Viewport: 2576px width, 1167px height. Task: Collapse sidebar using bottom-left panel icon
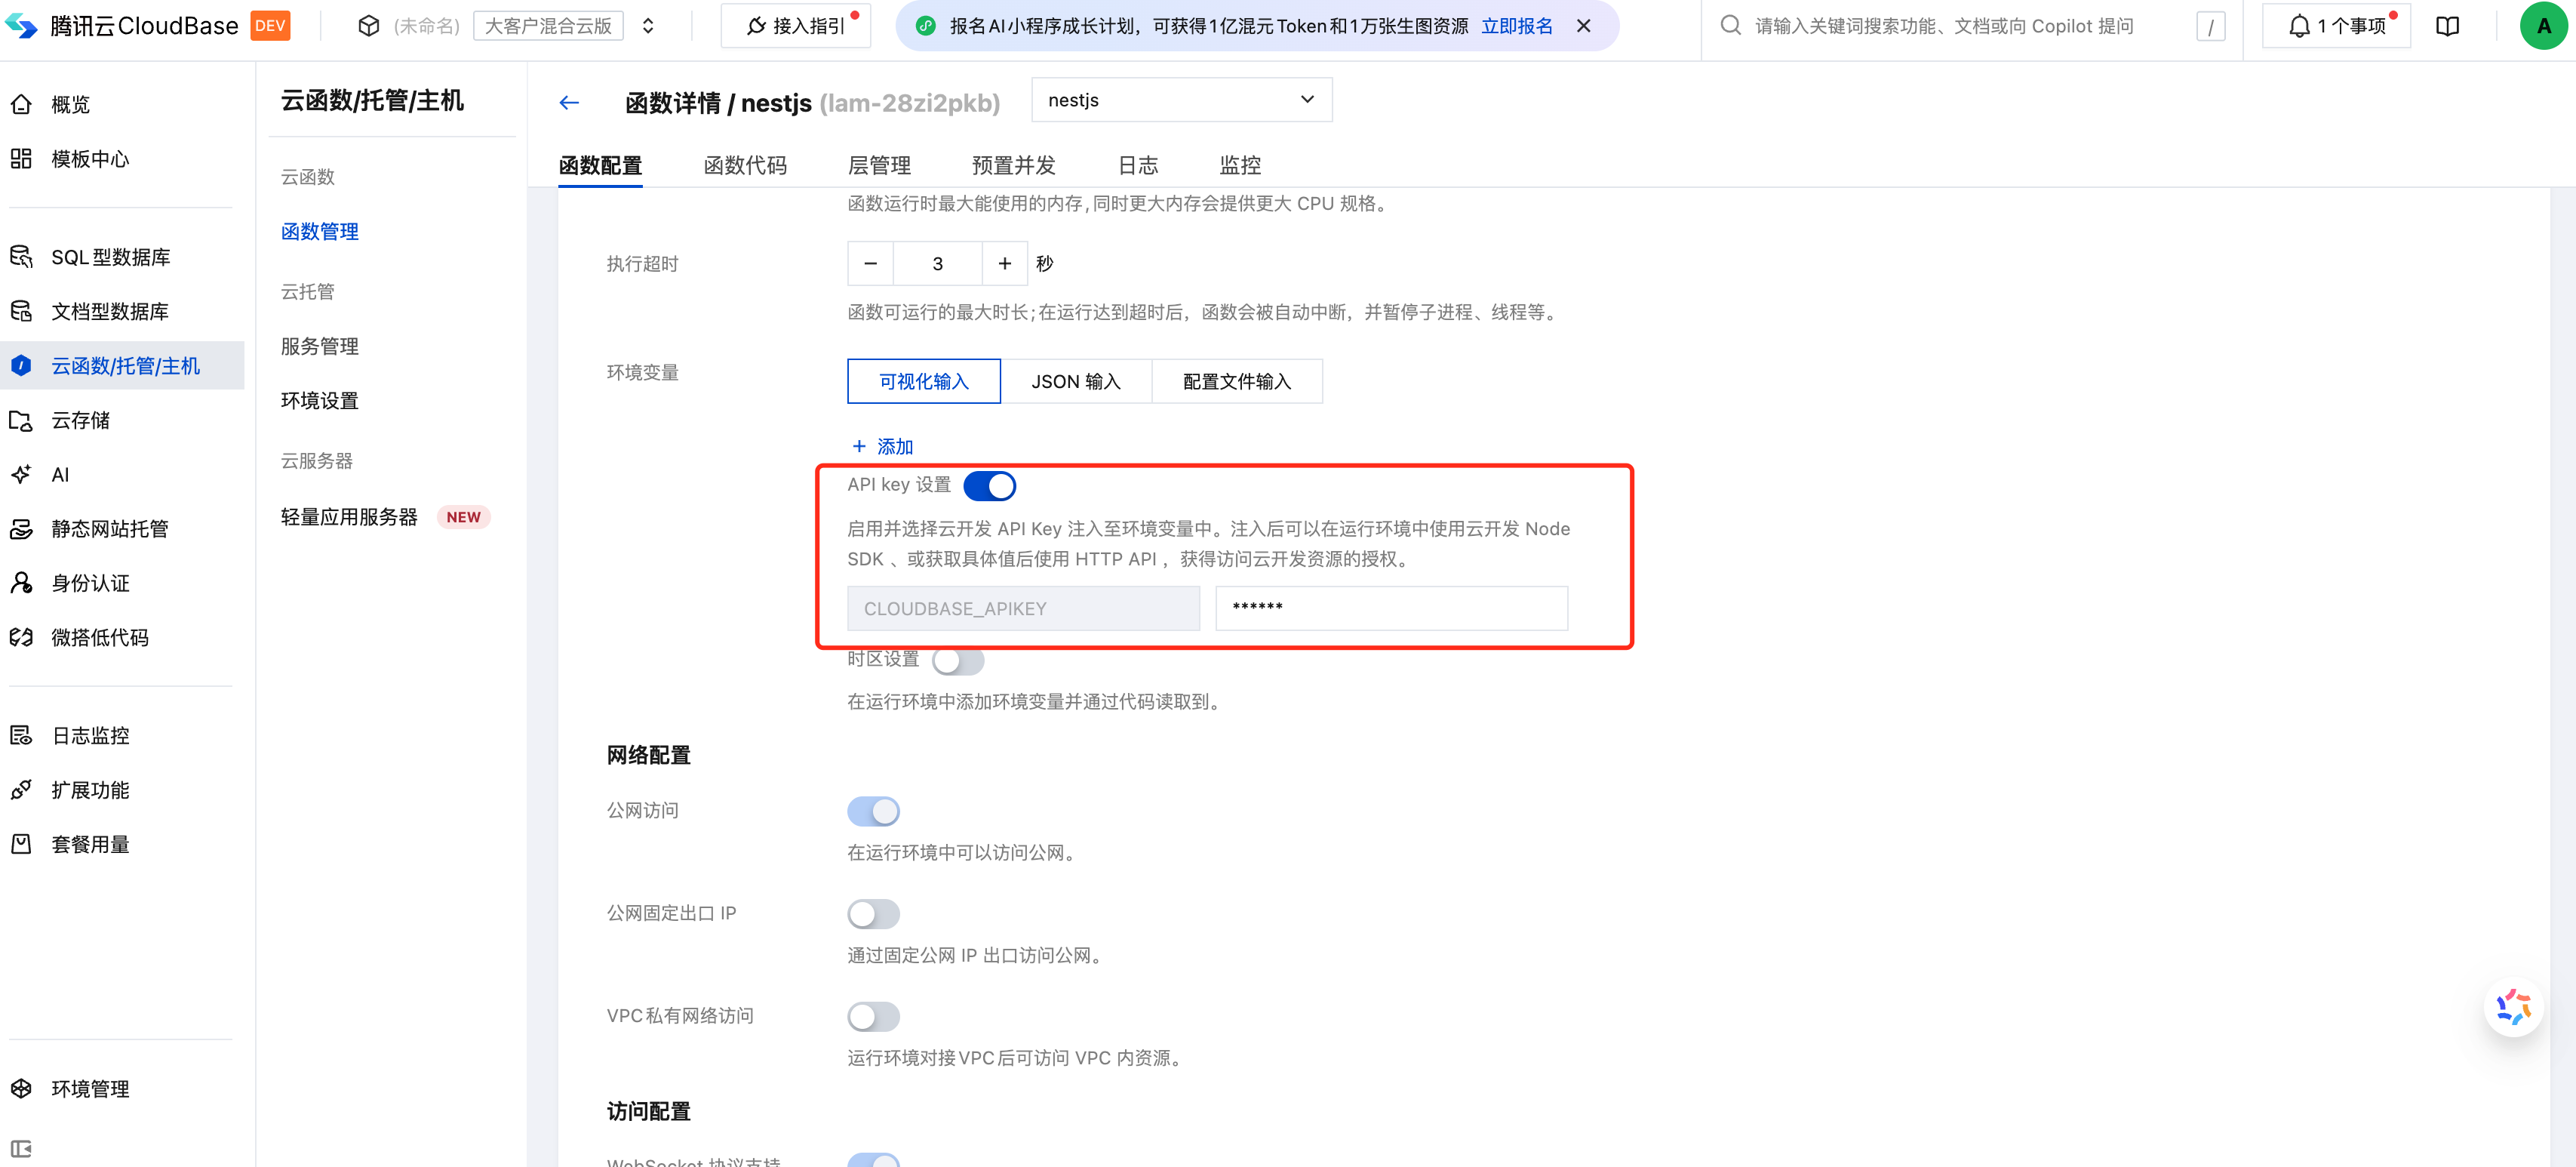point(21,1149)
